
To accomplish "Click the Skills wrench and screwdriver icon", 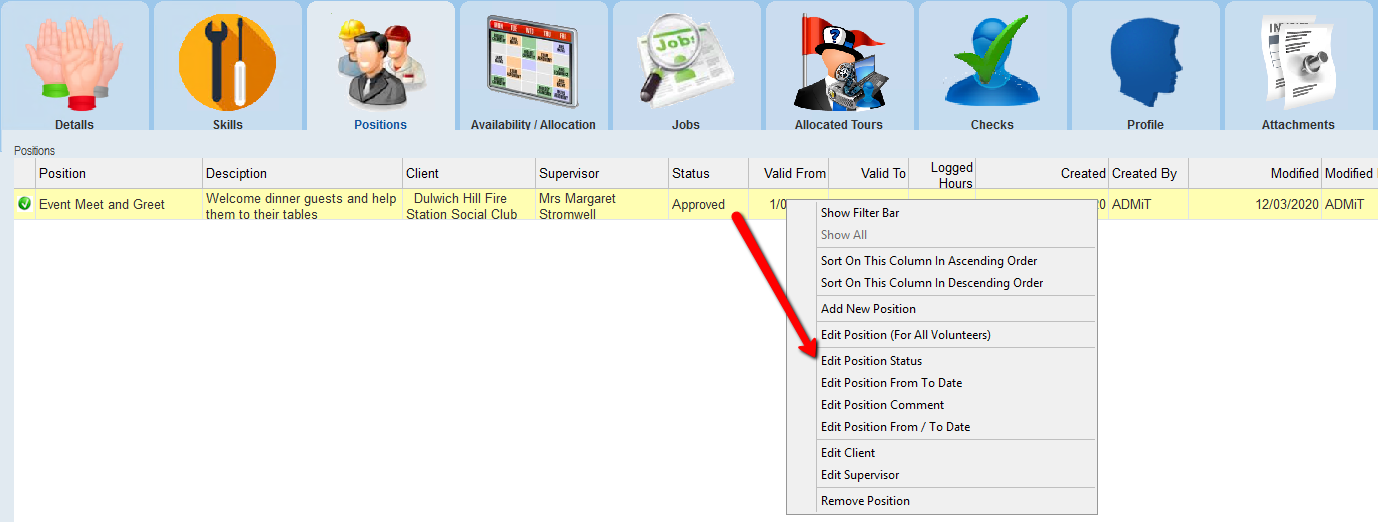I will click(x=227, y=62).
